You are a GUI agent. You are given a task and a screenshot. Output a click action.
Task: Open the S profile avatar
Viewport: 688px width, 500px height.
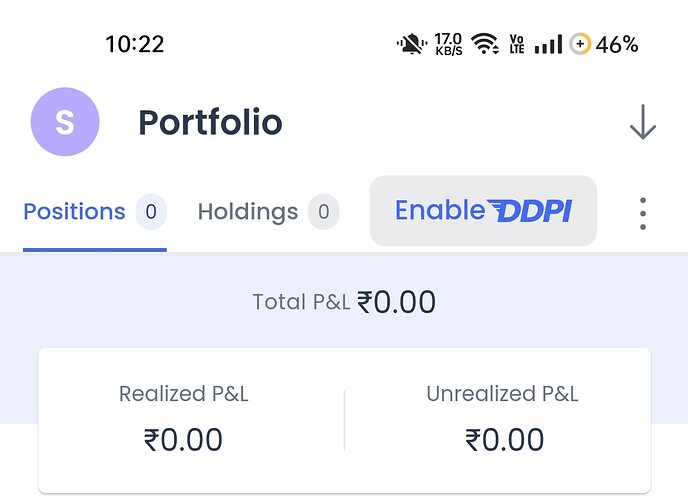click(65, 121)
